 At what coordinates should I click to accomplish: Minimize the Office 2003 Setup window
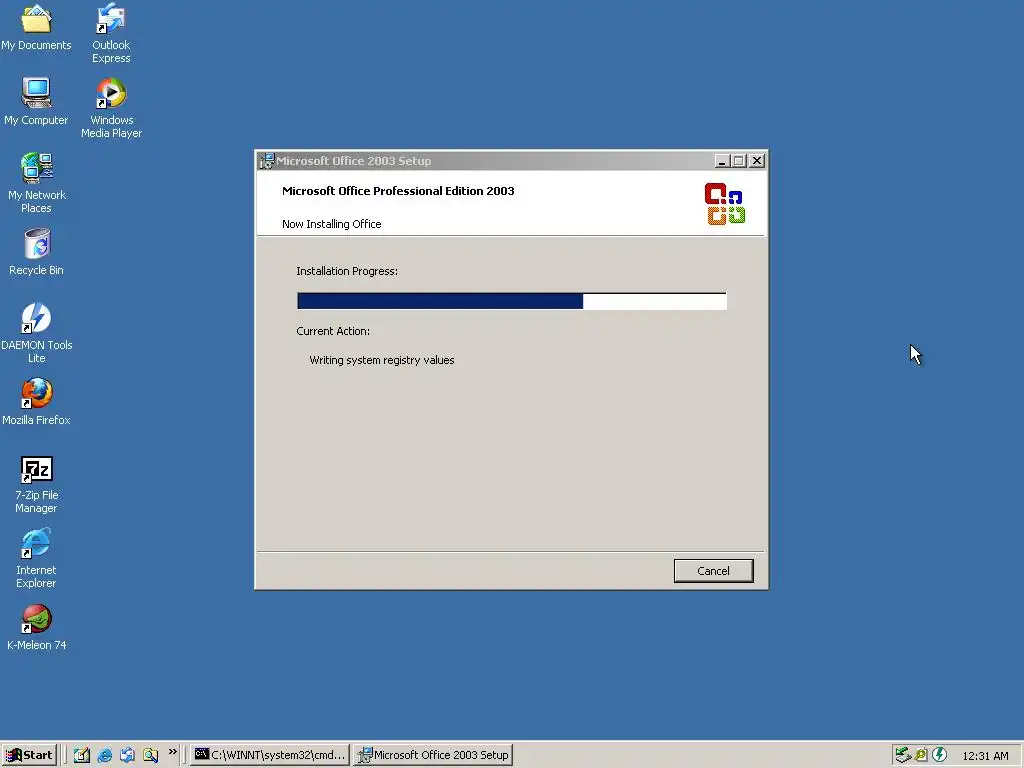pos(722,161)
